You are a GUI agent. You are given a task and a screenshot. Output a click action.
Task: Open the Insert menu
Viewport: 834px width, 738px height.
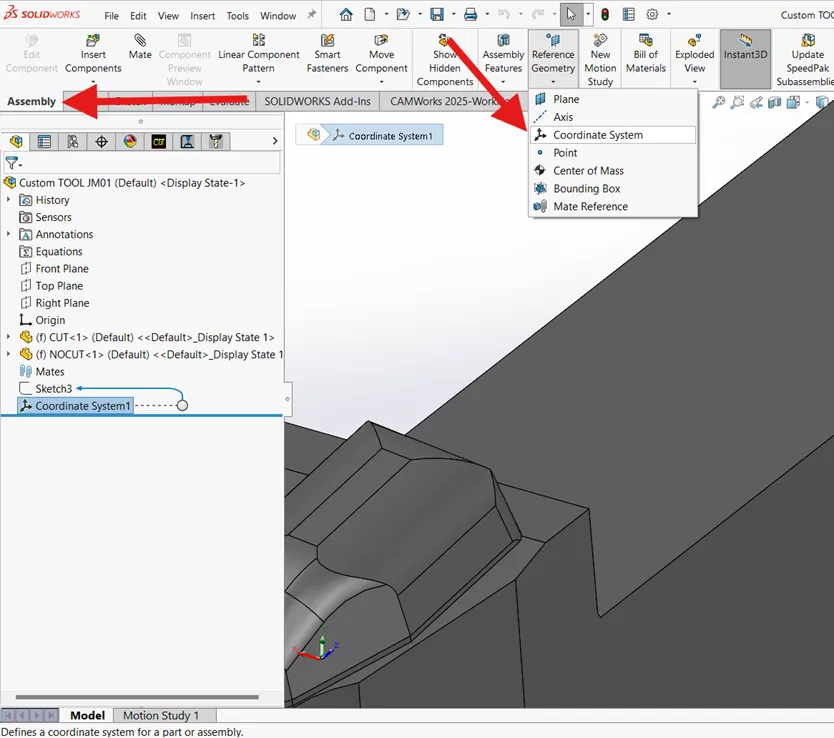click(x=203, y=15)
